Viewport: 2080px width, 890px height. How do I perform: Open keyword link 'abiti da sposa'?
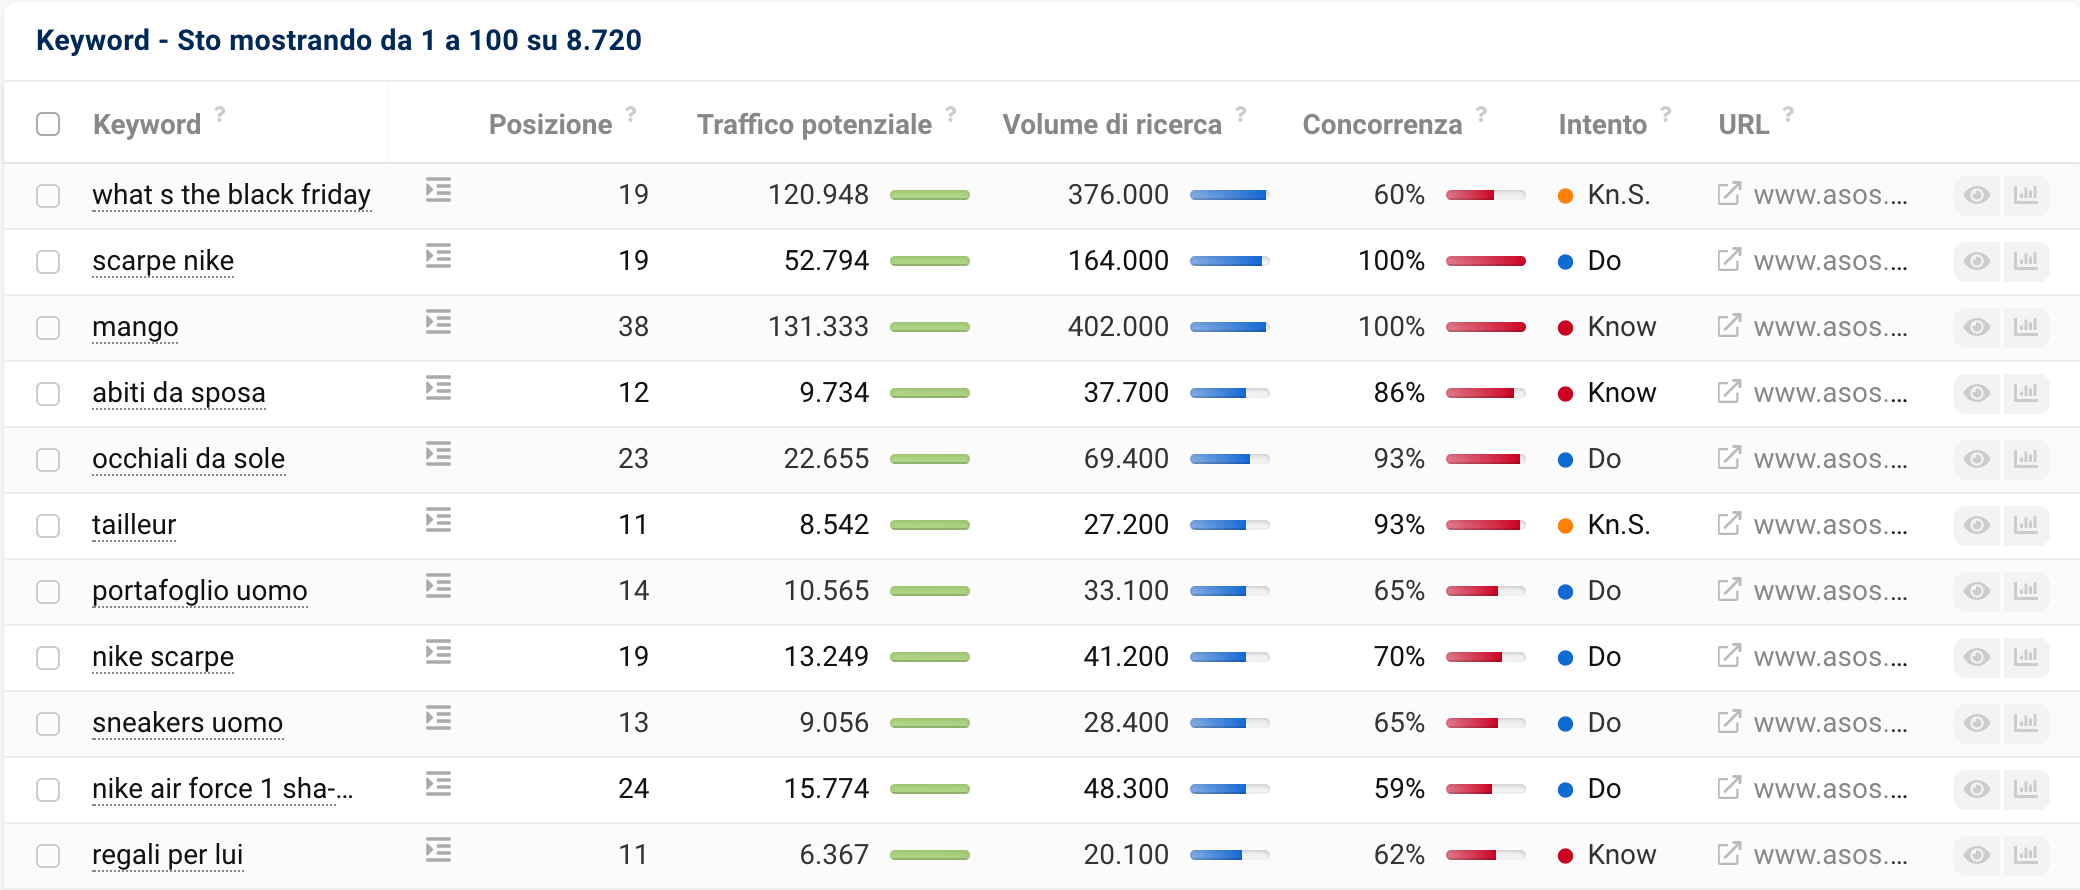179,392
